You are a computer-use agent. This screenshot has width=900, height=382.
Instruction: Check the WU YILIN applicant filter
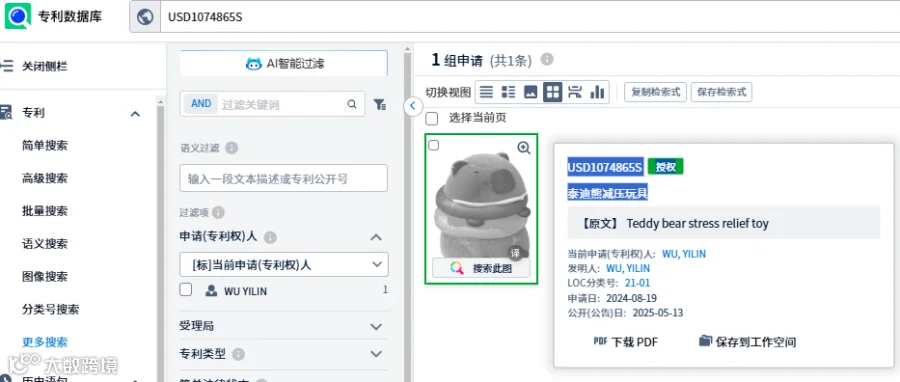pos(185,290)
